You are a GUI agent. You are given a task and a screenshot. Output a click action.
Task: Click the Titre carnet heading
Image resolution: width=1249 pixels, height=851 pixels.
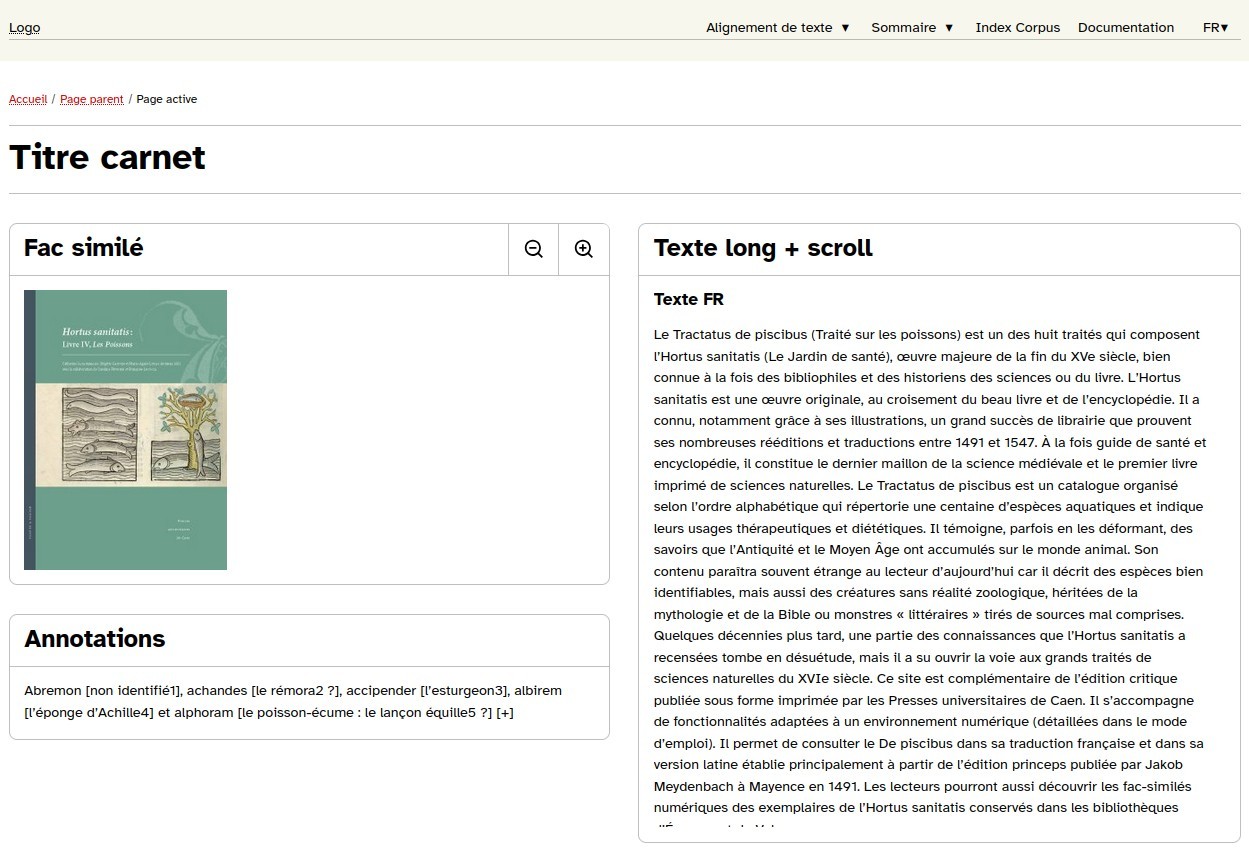[x=108, y=157]
